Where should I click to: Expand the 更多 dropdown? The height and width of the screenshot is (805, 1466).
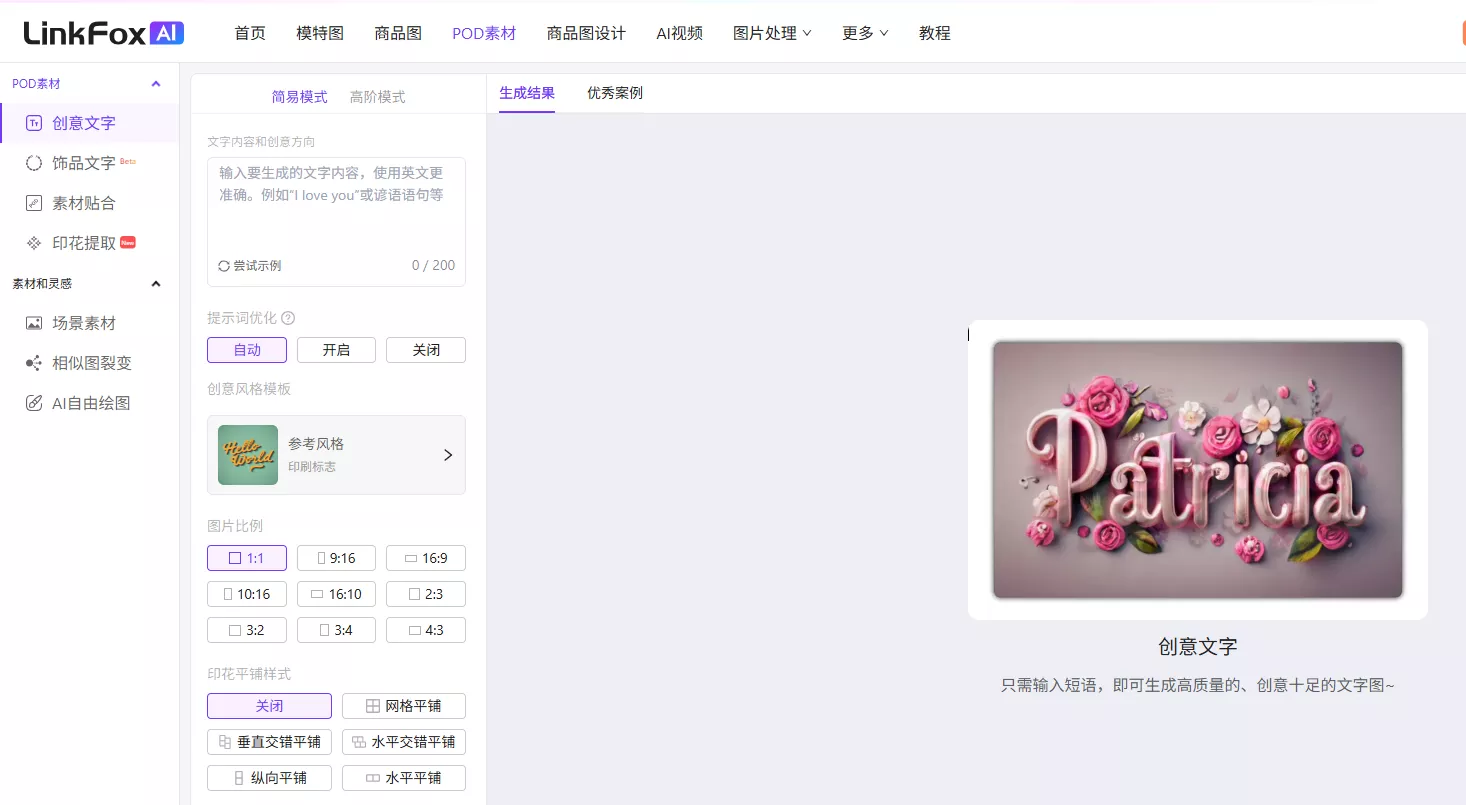[x=864, y=32]
